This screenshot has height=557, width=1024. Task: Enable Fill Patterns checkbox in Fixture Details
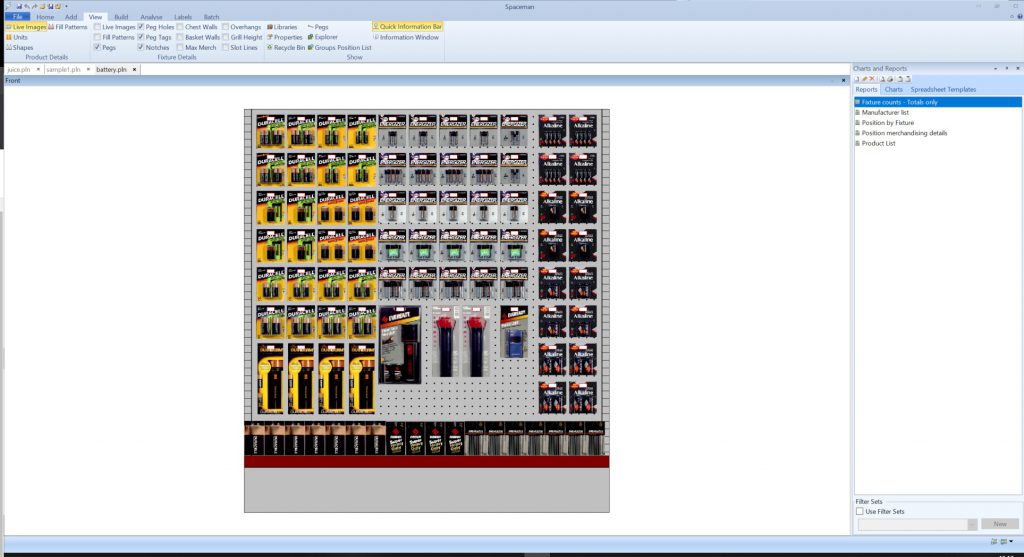[x=97, y=37]
